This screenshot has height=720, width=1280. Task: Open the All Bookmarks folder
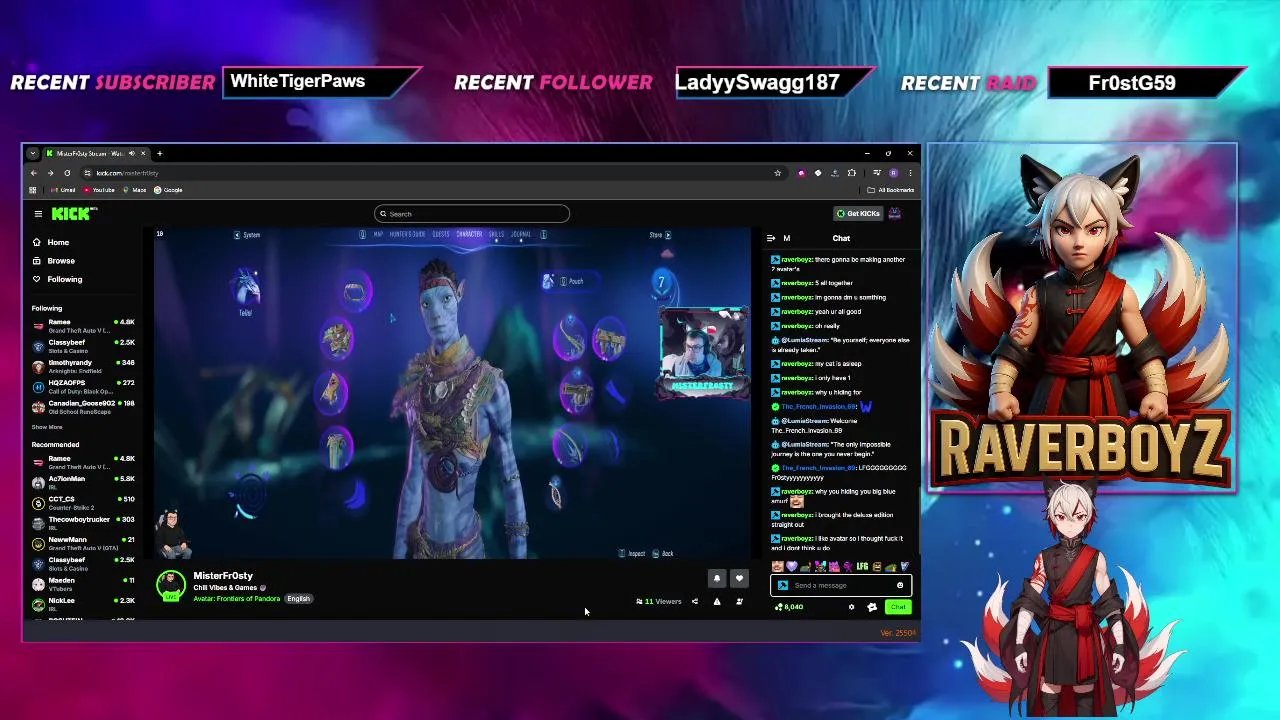[892, 190]
